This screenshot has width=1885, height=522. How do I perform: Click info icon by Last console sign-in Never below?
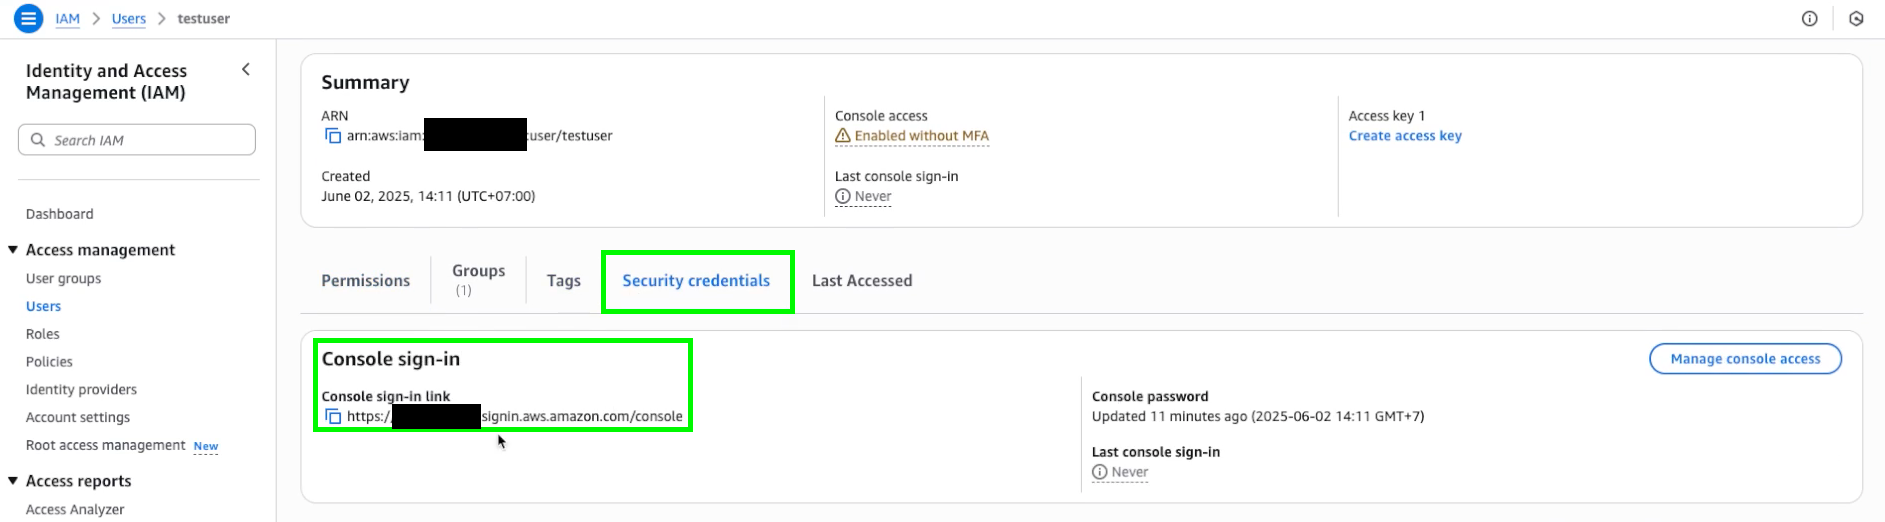pyautogui.click(x=1100, y=472)
